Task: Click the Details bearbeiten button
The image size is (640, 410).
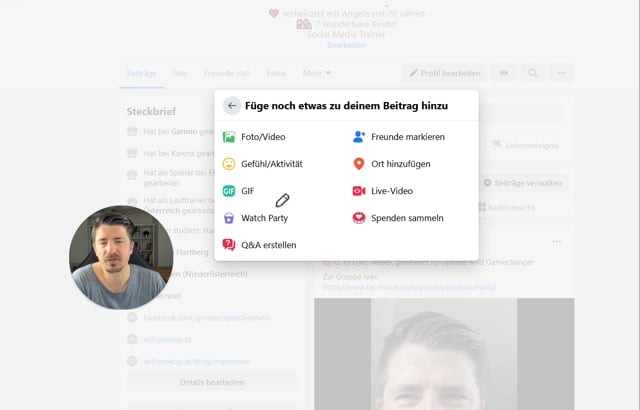Action: tap(212, 382)
